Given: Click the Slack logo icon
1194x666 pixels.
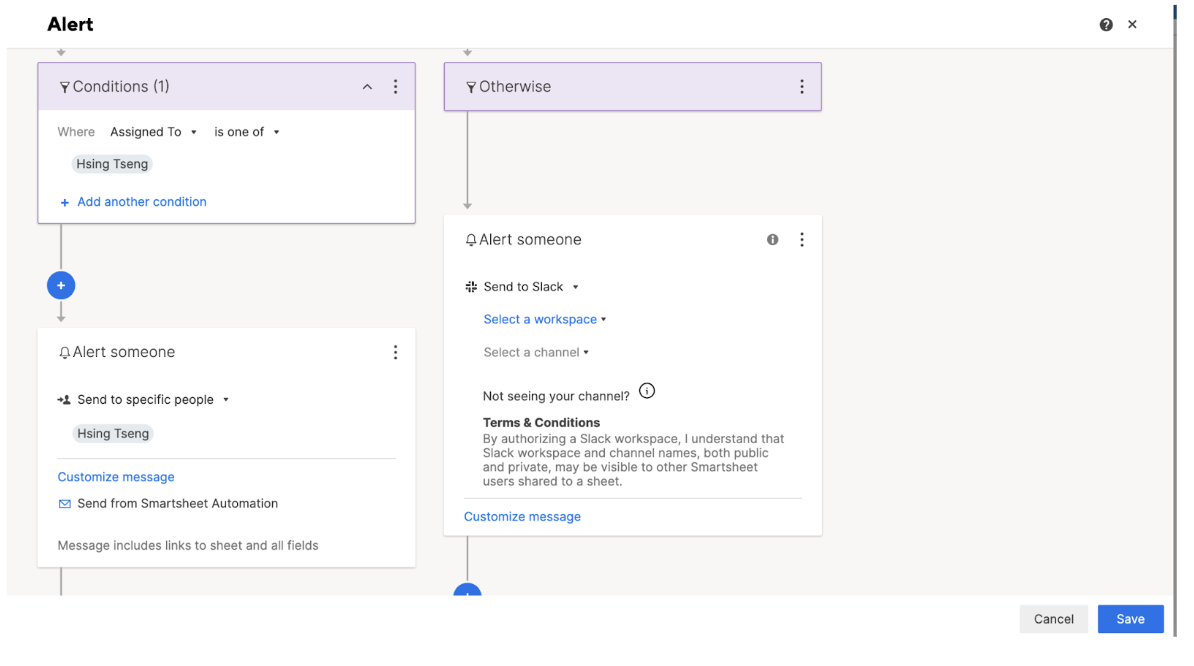Looking at the screenshot, I should (471, 287).
